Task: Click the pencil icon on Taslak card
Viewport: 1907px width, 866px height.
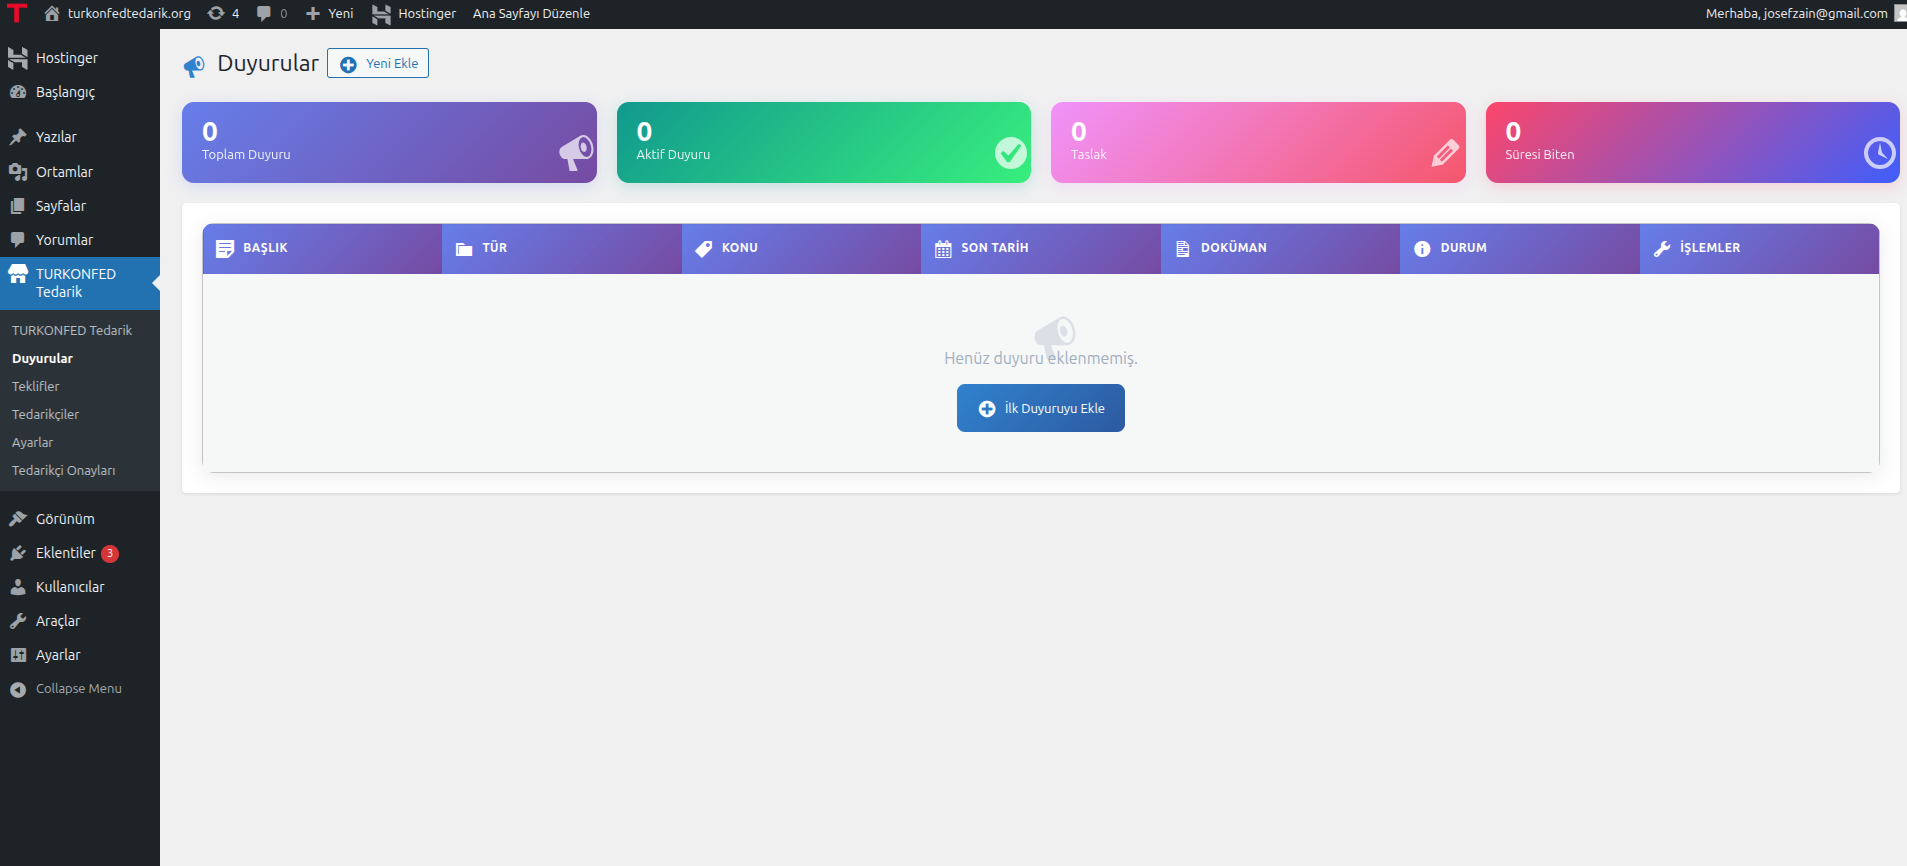Action: tap(1445, 153)
